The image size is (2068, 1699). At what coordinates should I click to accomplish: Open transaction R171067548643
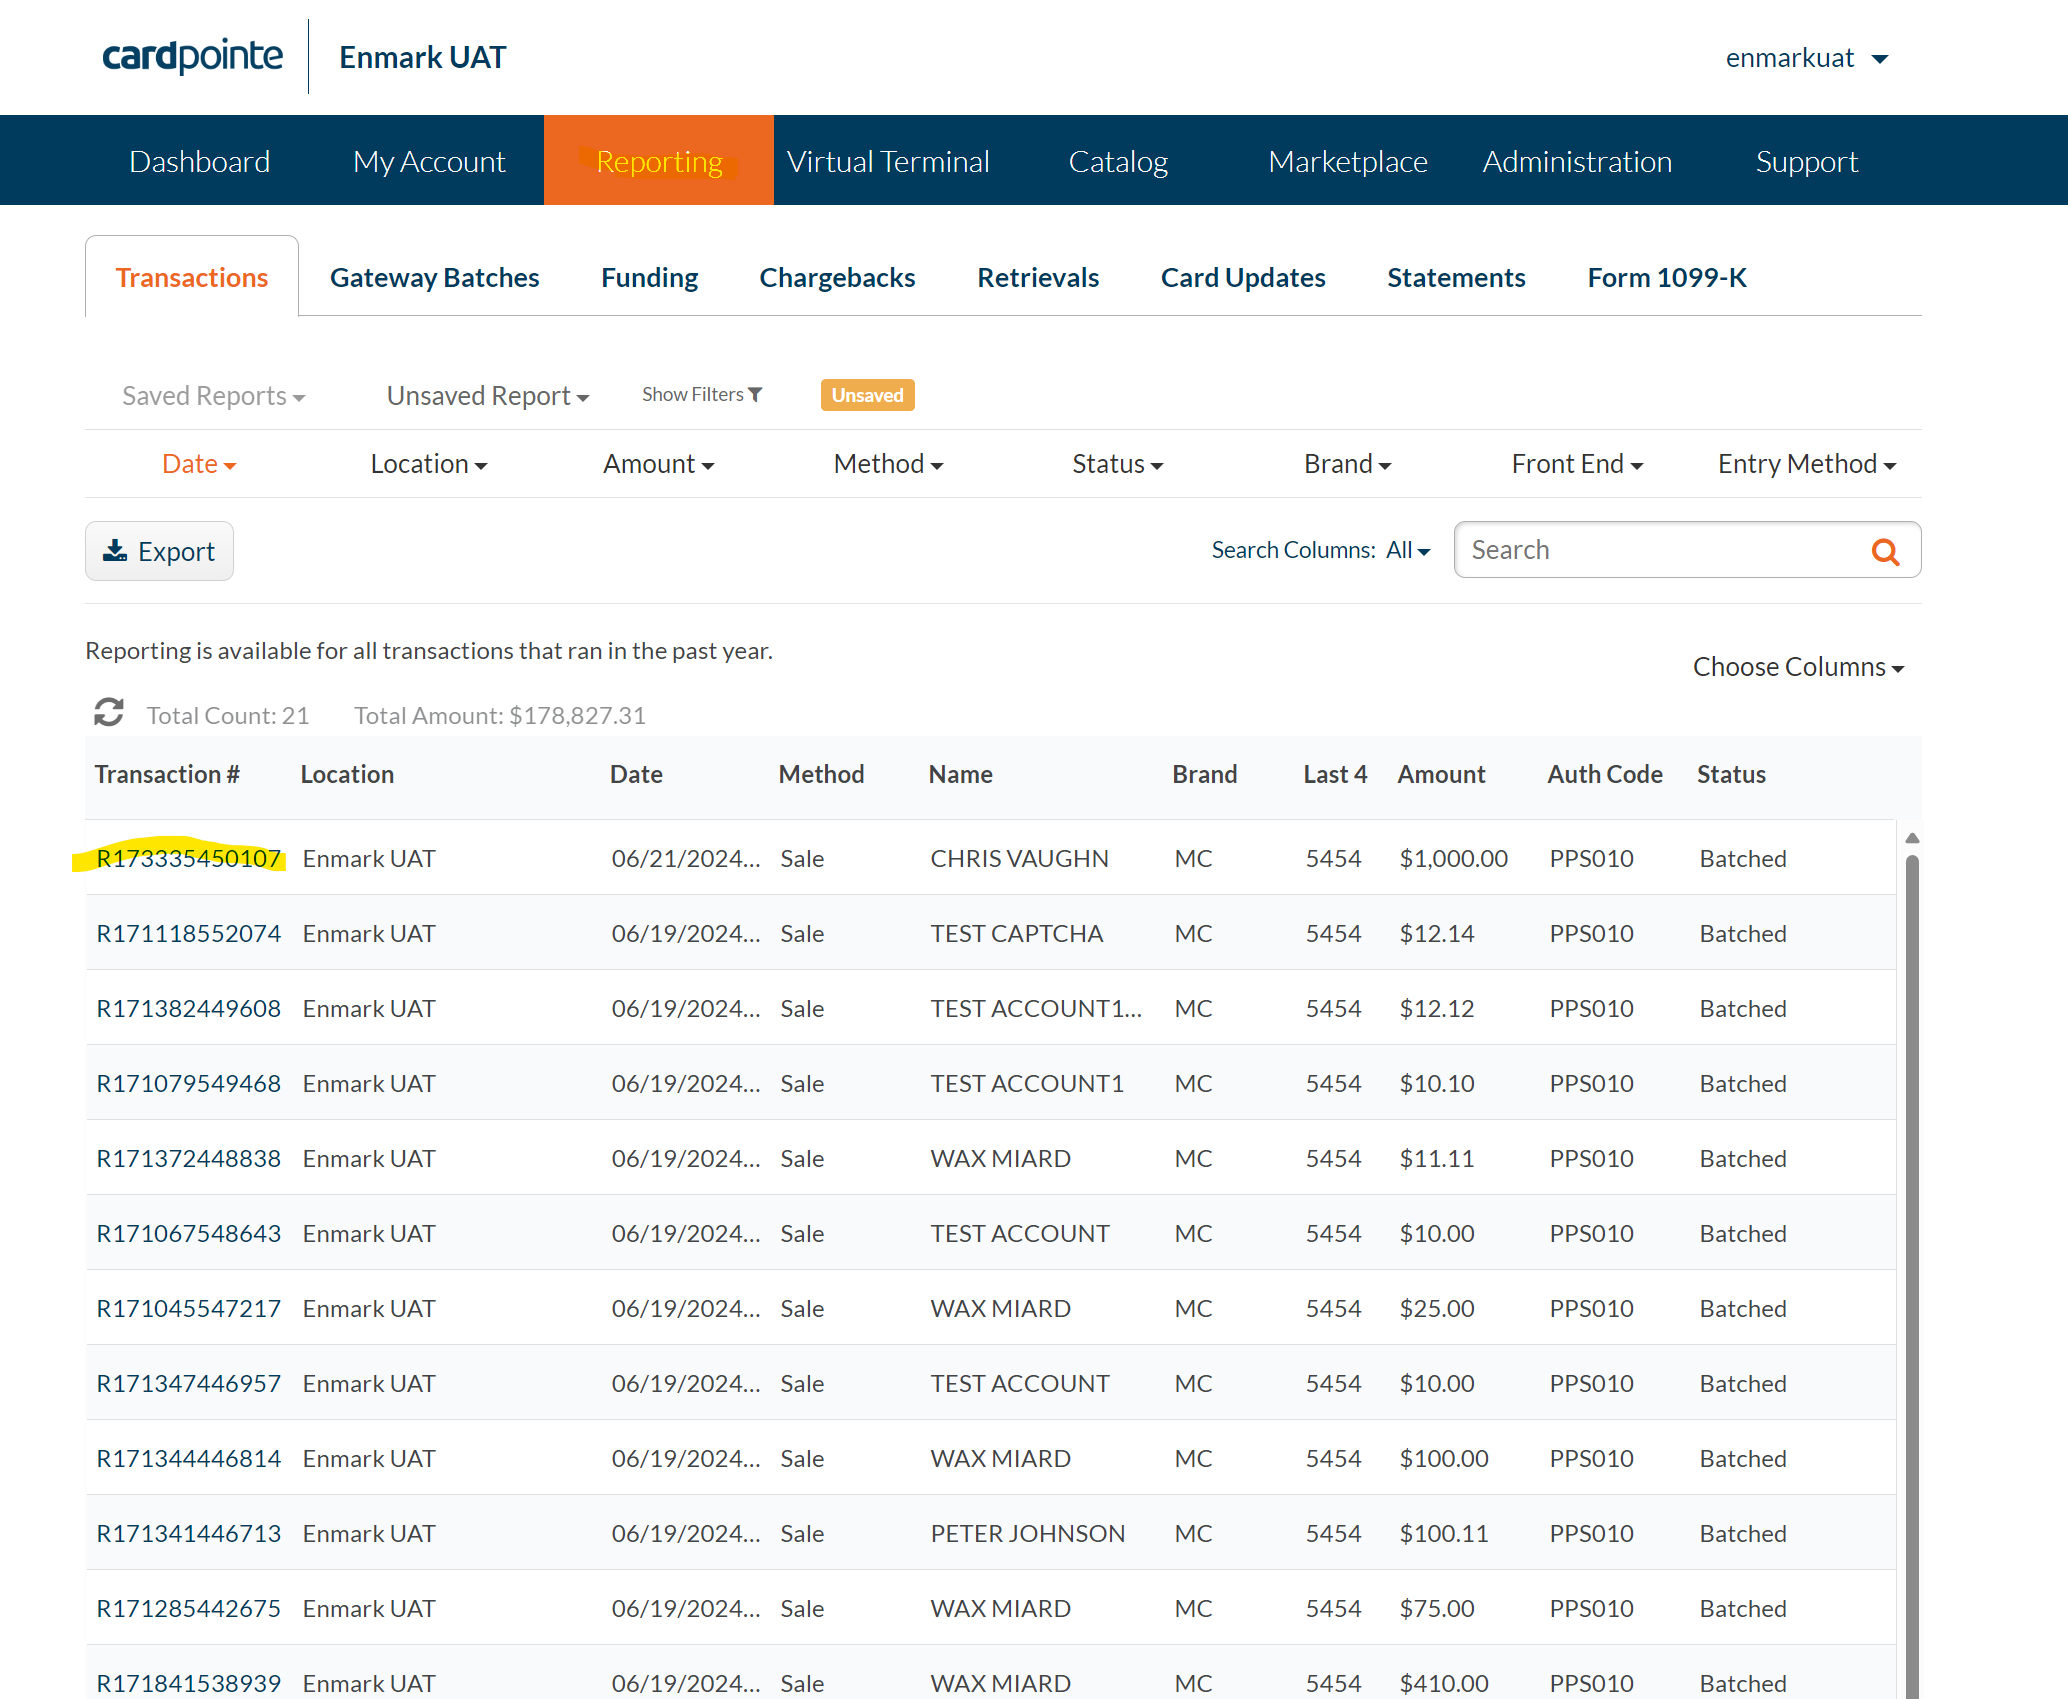(x=189, y=1233)
